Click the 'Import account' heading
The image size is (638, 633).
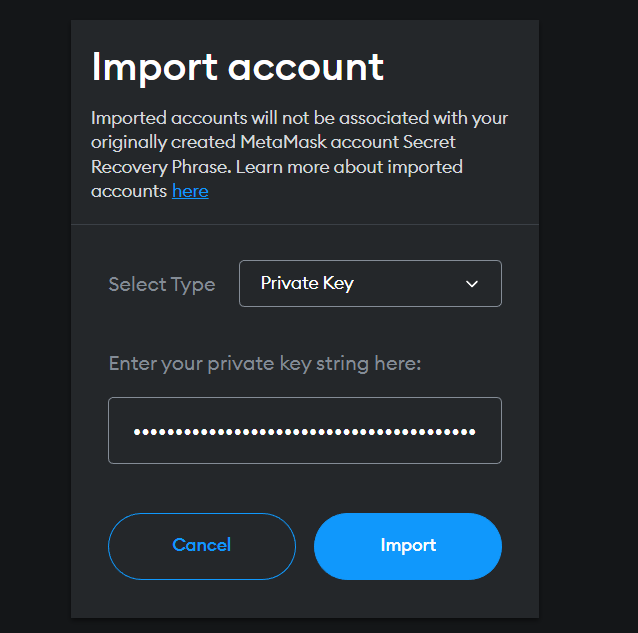coord(237,66)
